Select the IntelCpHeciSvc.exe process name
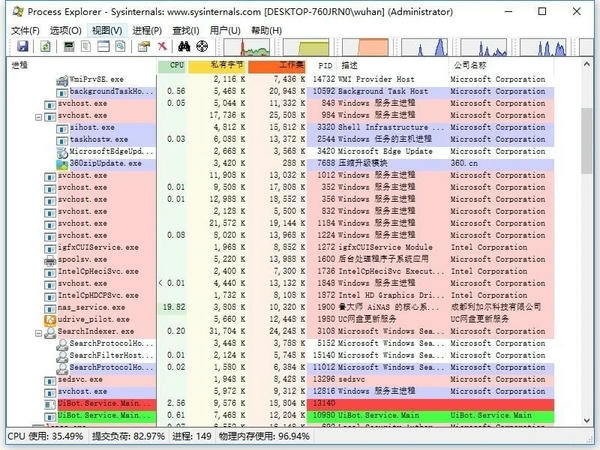The width and height of the screenshot is (600, 450). (x=98, y=272)
